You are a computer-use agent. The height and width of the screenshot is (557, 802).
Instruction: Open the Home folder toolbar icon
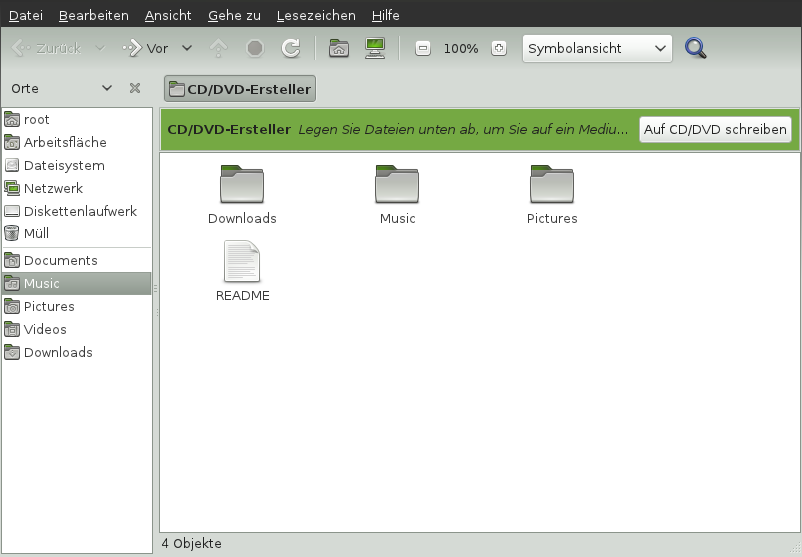339,48
